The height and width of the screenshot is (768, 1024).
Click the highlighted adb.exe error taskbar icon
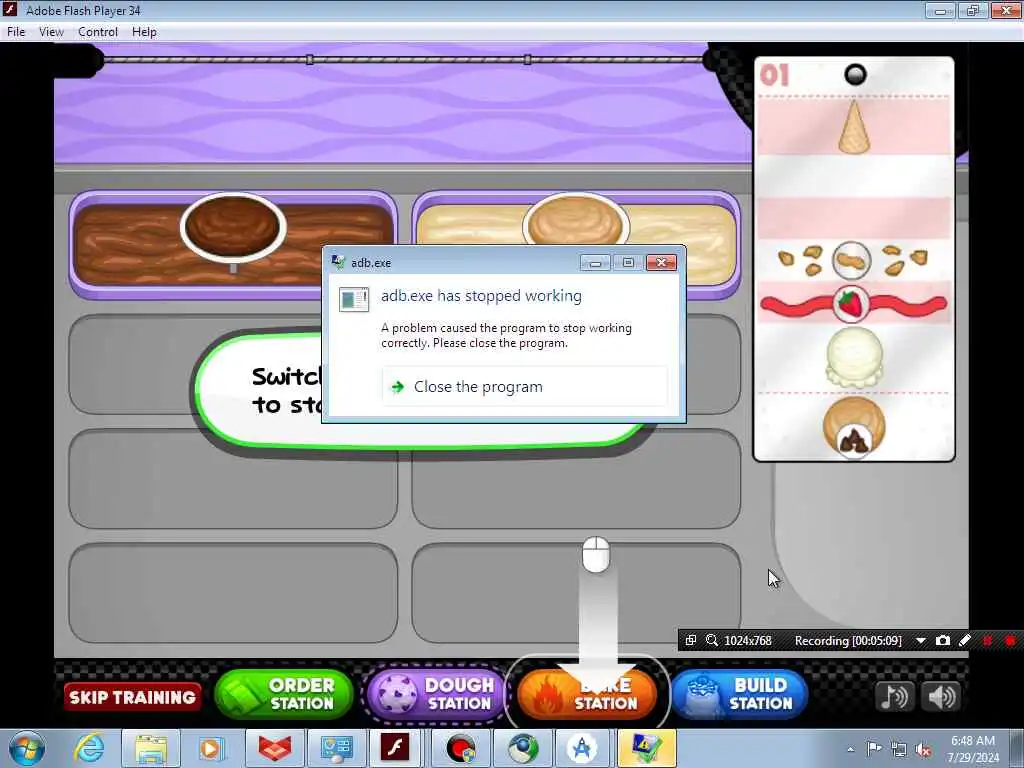[x=647, y=748]
